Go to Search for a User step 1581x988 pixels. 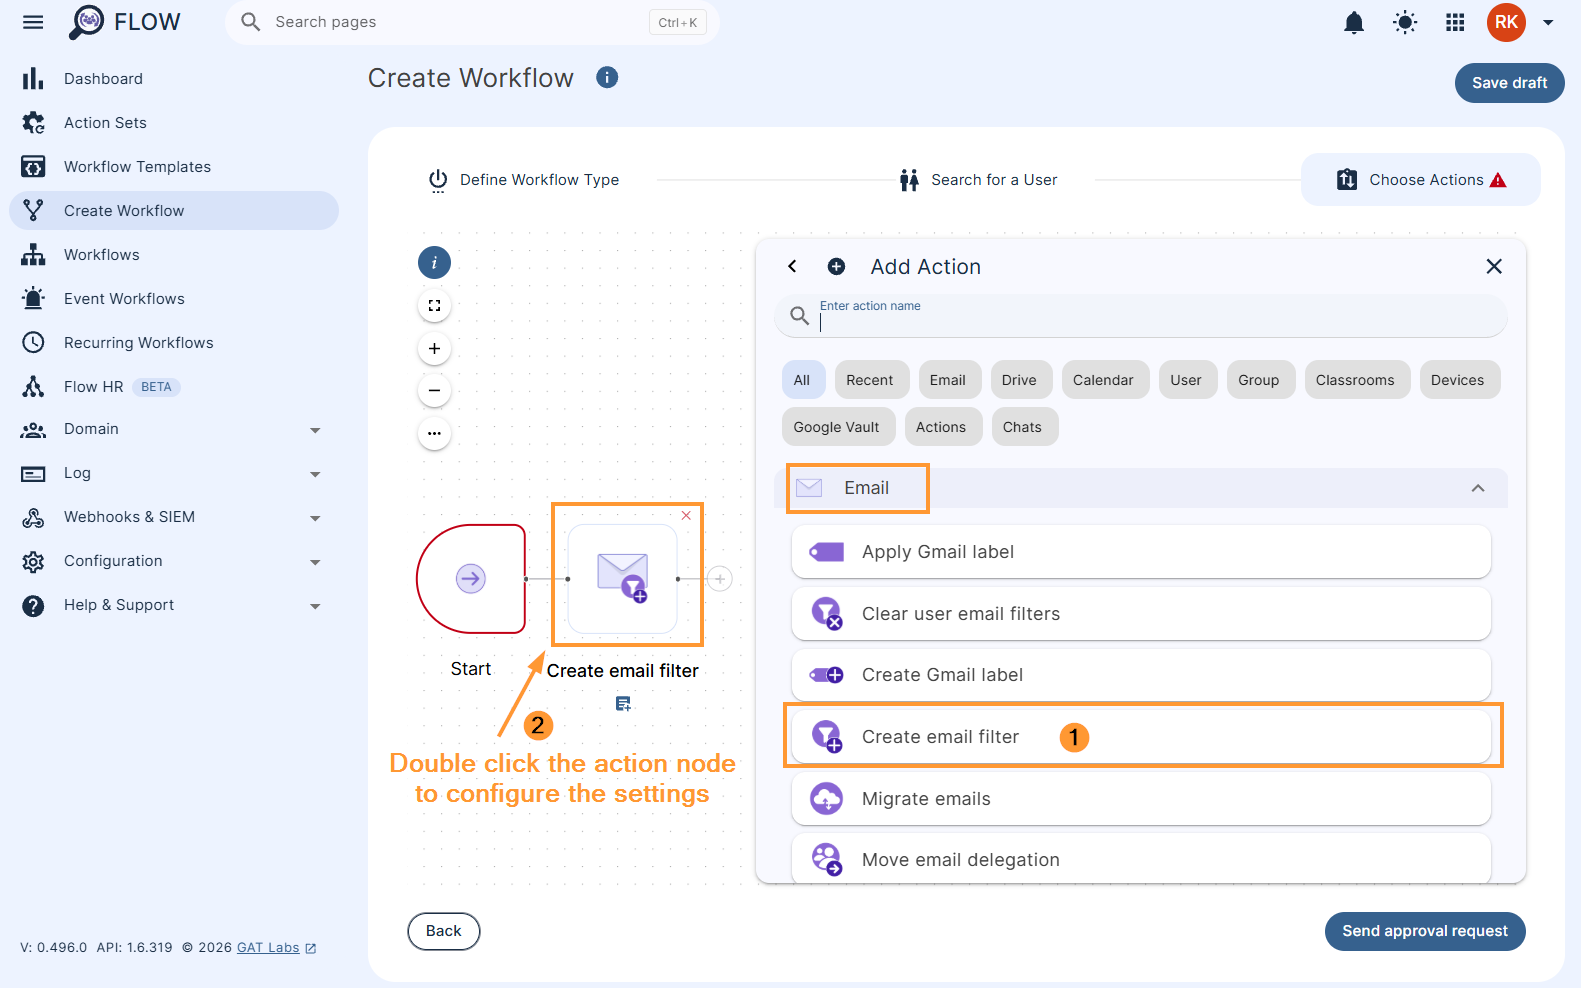pos(978,180)
